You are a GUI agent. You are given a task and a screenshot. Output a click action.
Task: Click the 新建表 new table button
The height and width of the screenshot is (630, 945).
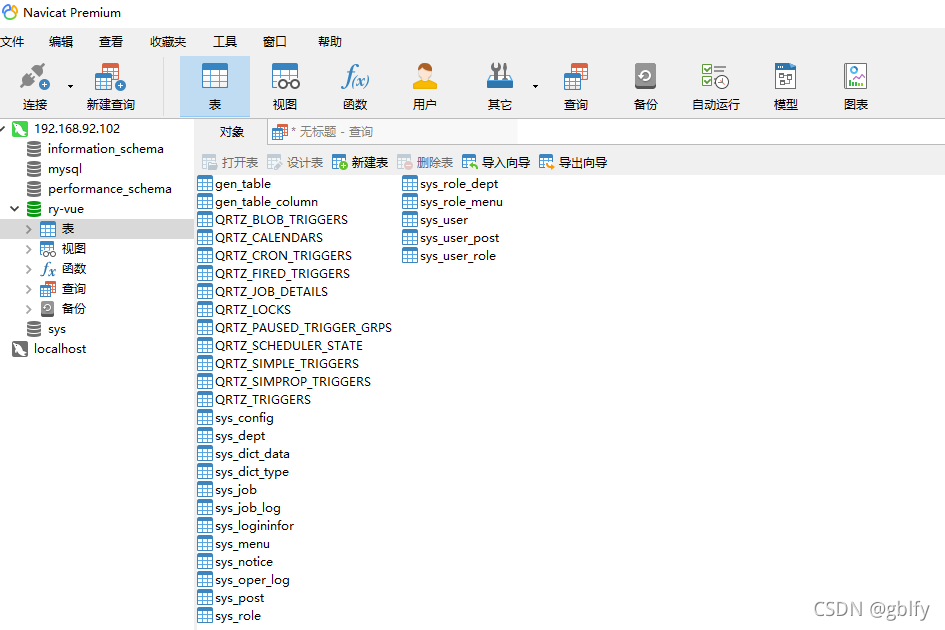point(360,162)
